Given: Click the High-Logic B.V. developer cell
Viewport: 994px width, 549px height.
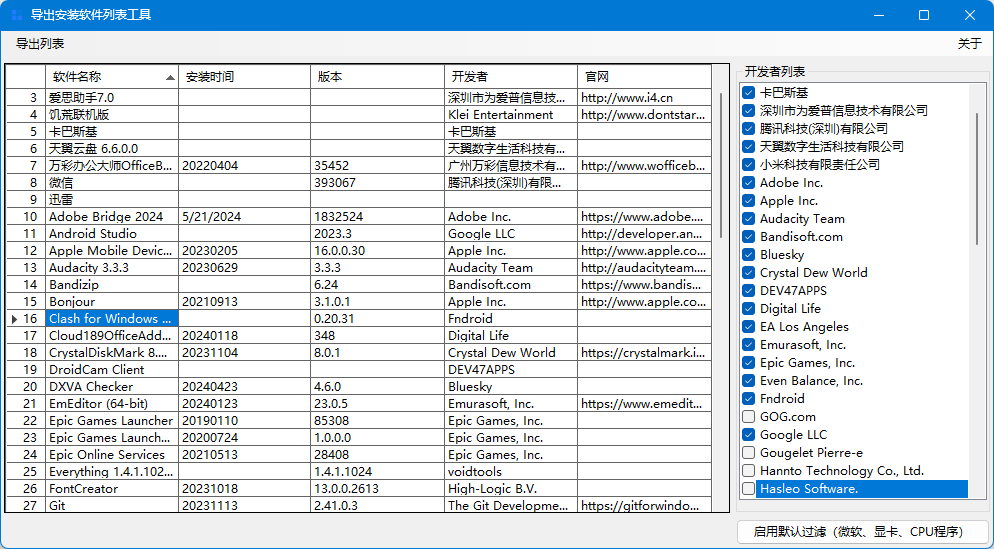Looking at the screenshot, I should [510, 489].
